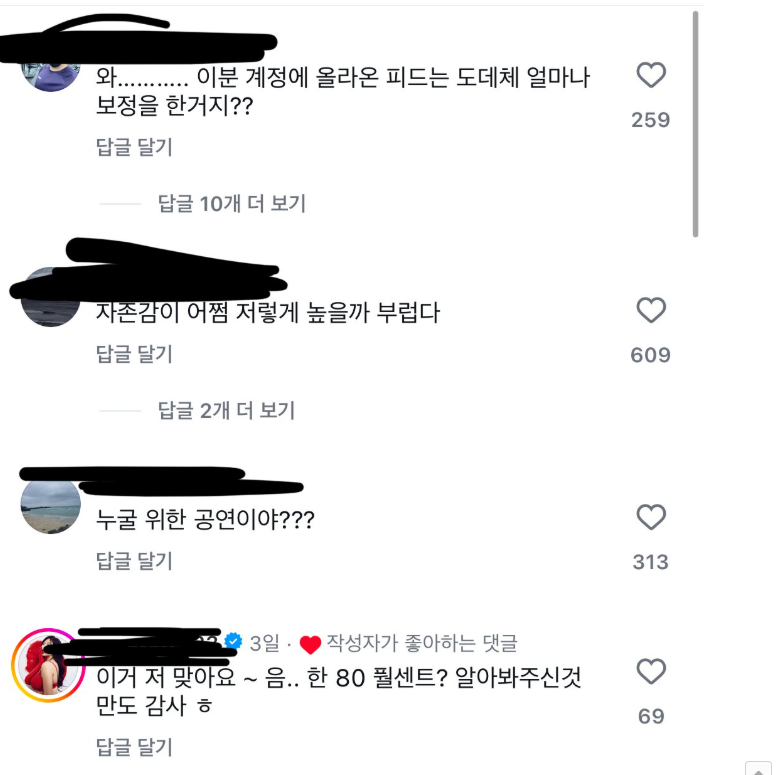Screen dimensions: 782x775
Task: Open the 259 like count list
Action: point(650,120)
